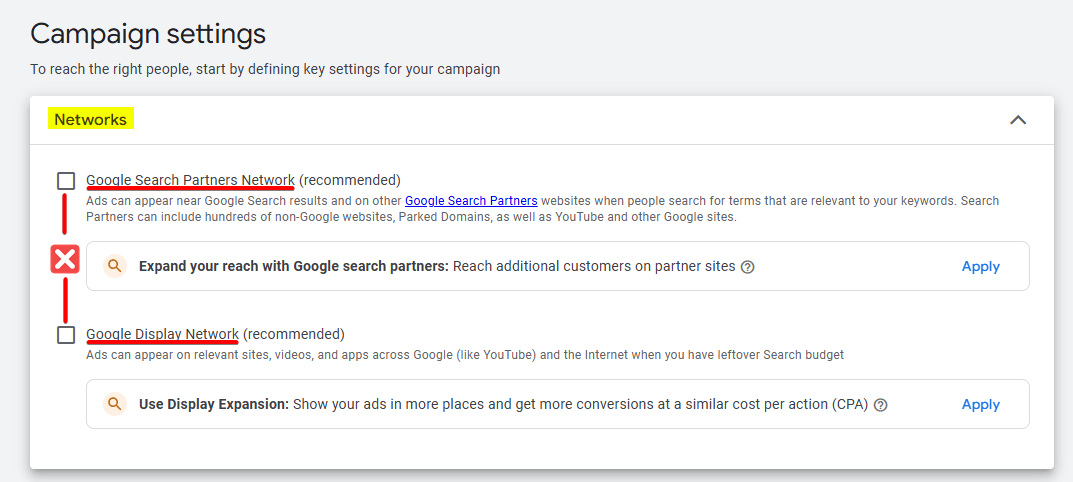Click the 'leftover Search budget' description line
This screenshot has height=482, width=1073.
pyautogui.click(x=472, y=355)
